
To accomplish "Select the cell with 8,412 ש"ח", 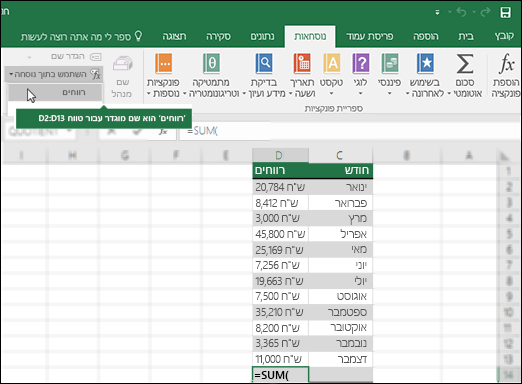I will [x=280, y=203].
